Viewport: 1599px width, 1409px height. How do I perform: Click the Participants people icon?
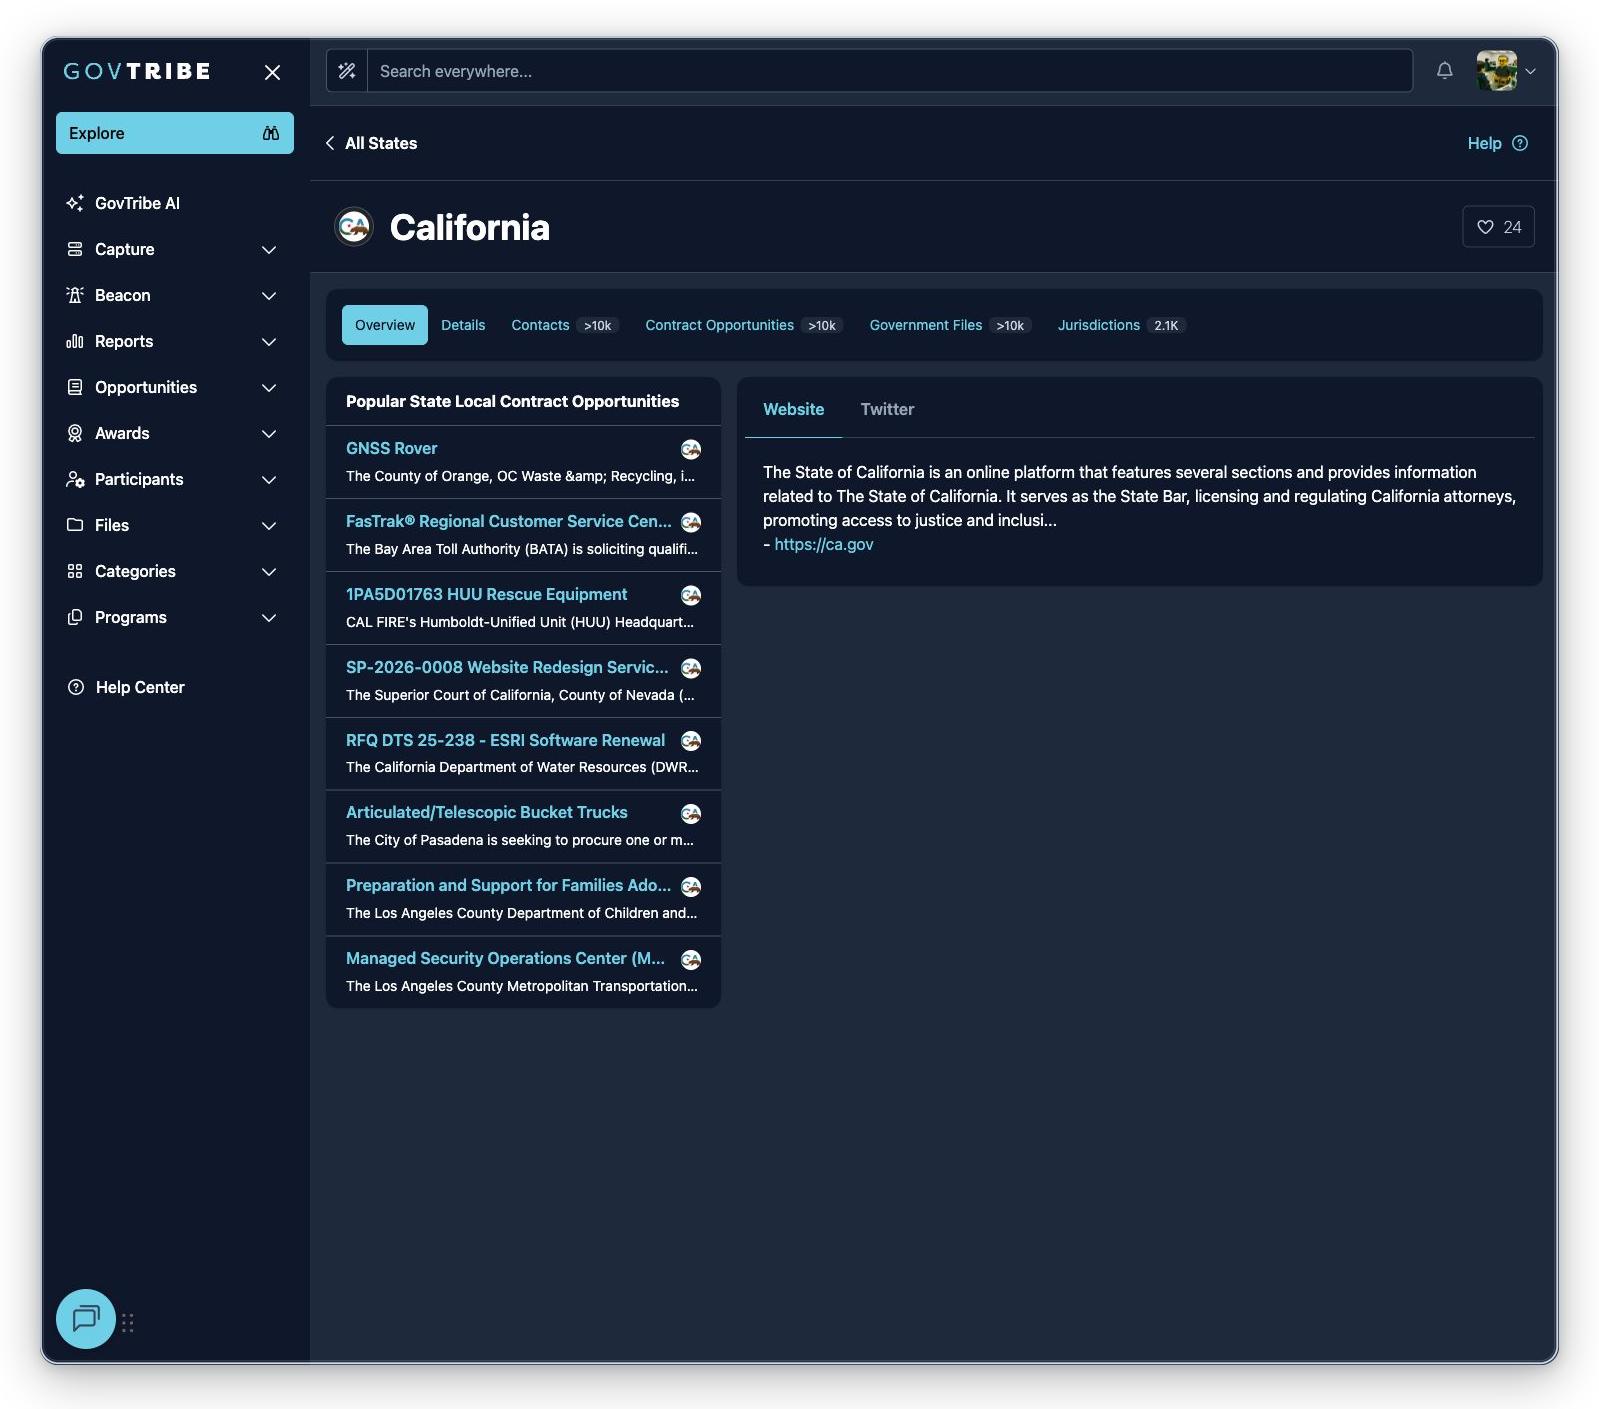[x=75, y=479]
